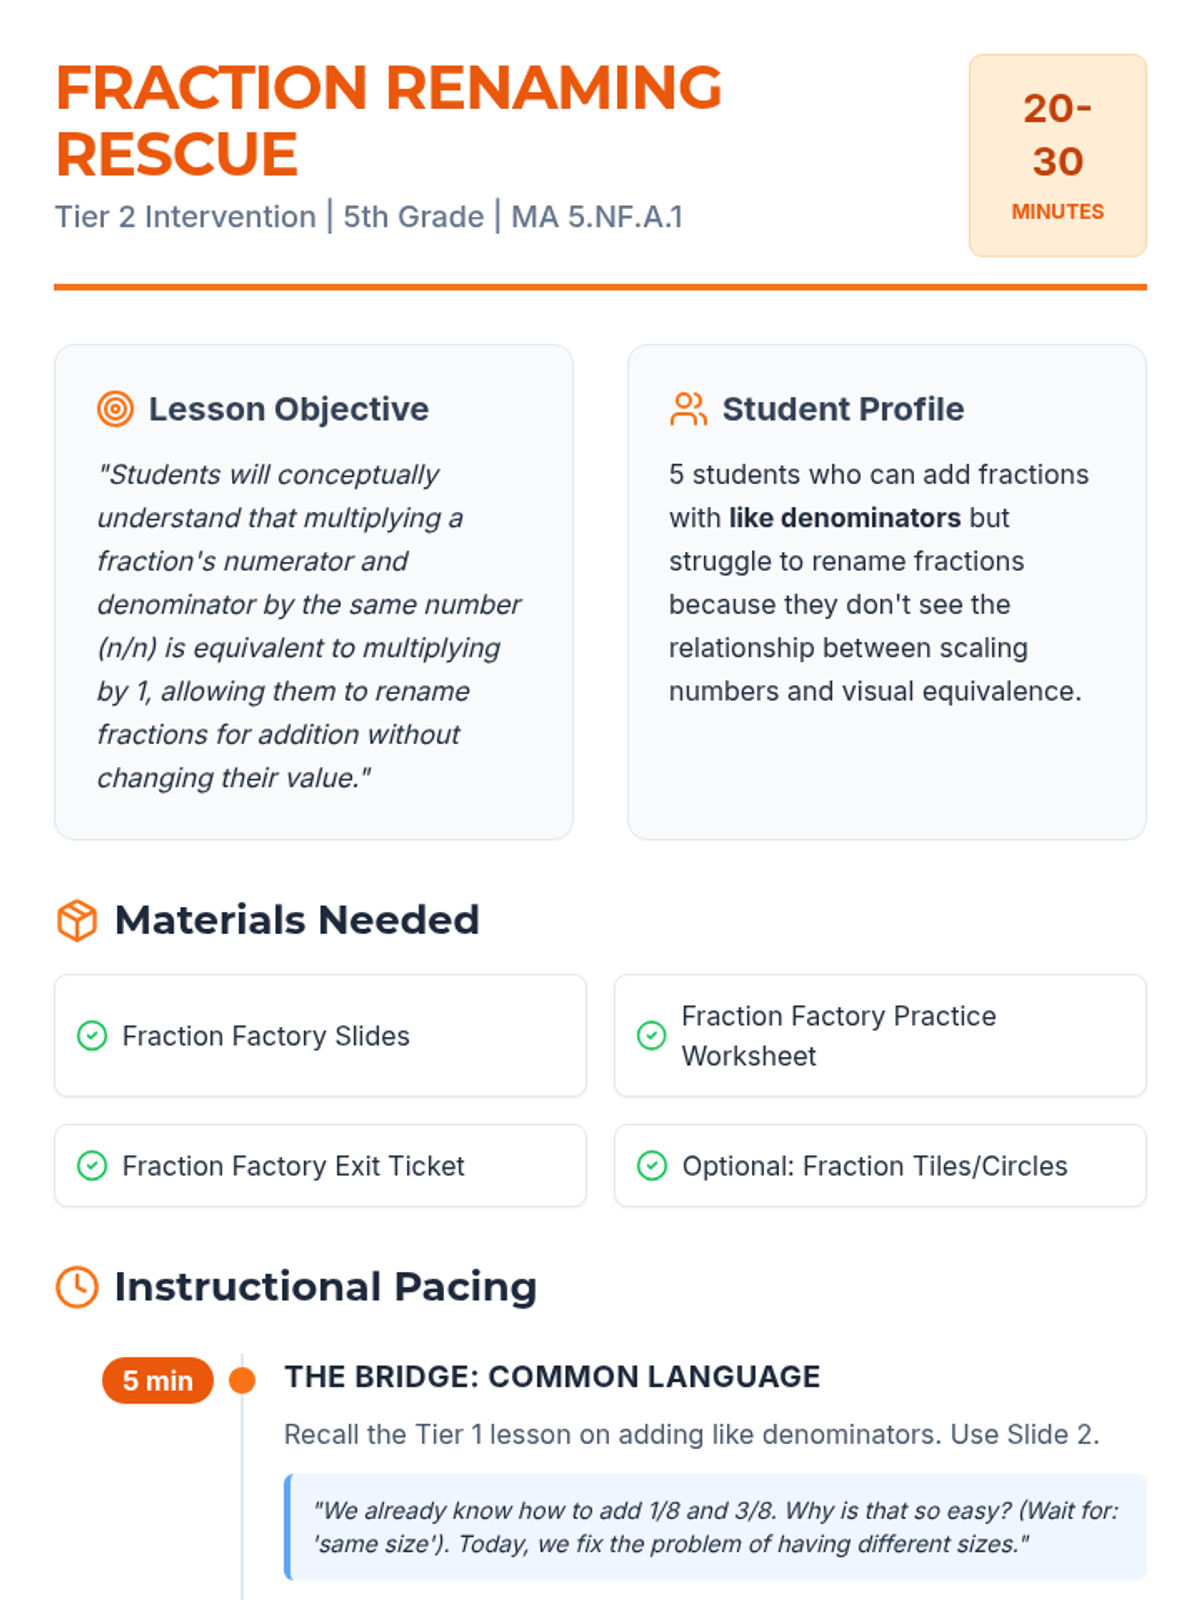Click the Bridge: Common Language heading

(x=552, y=1377)
